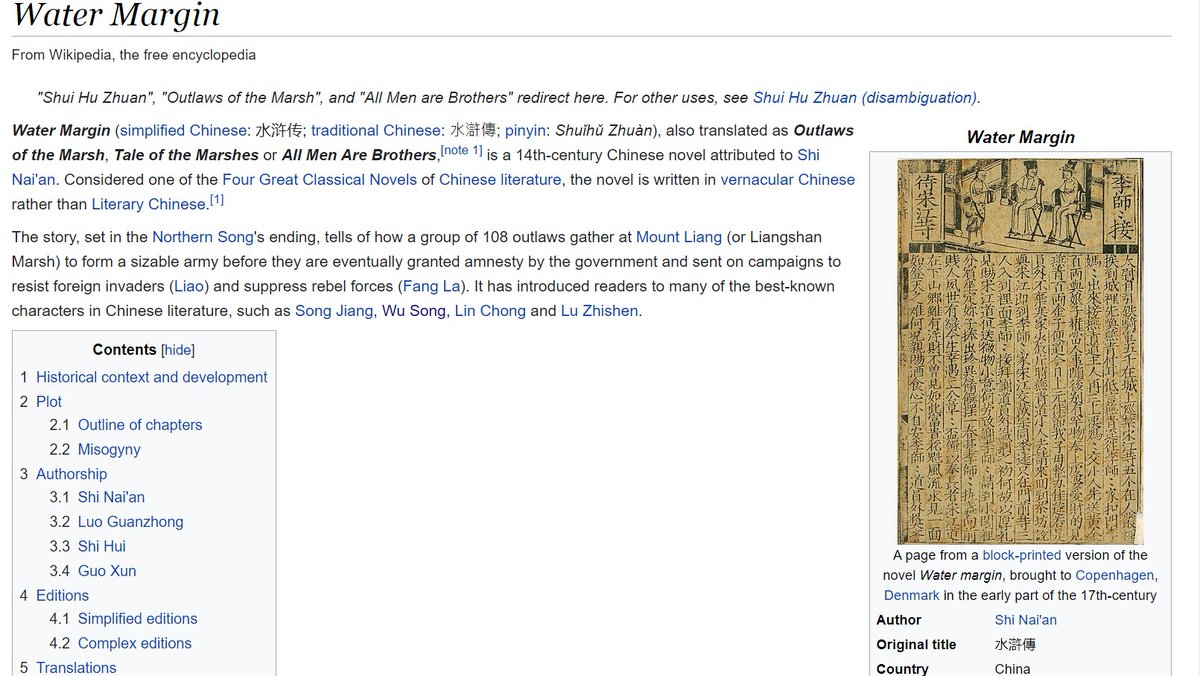This screenshot has height=676, width=1200.
Task: Open the Copenhagen link
Action: 1116,575
